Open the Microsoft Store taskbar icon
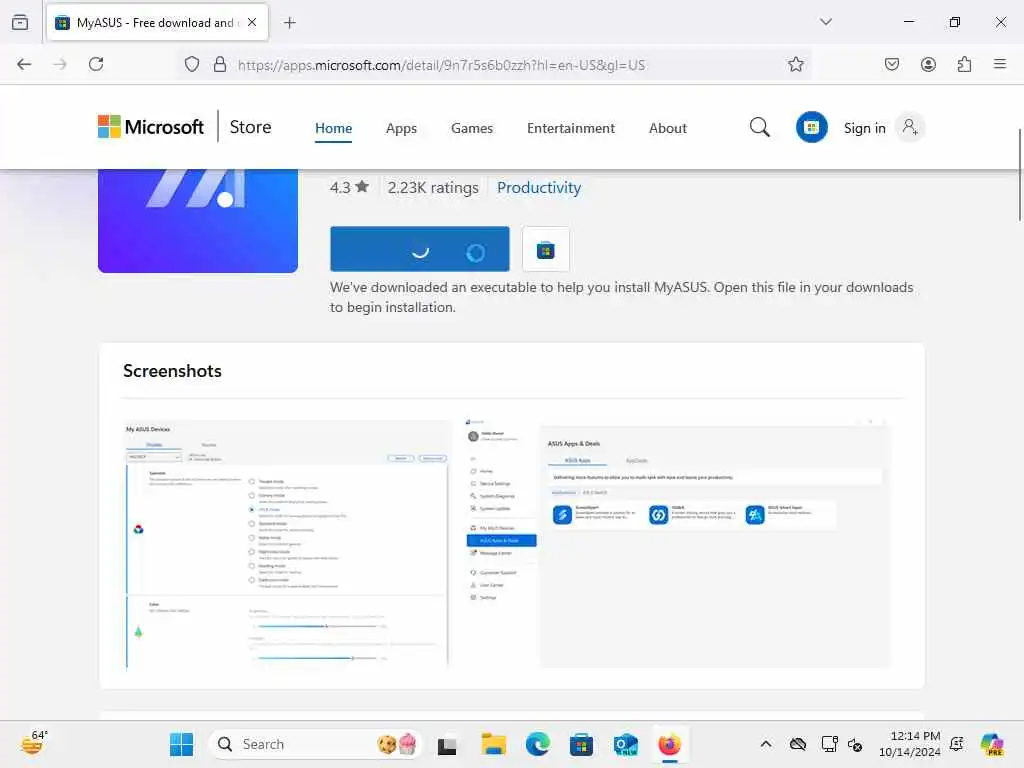 tap(581, 744)
